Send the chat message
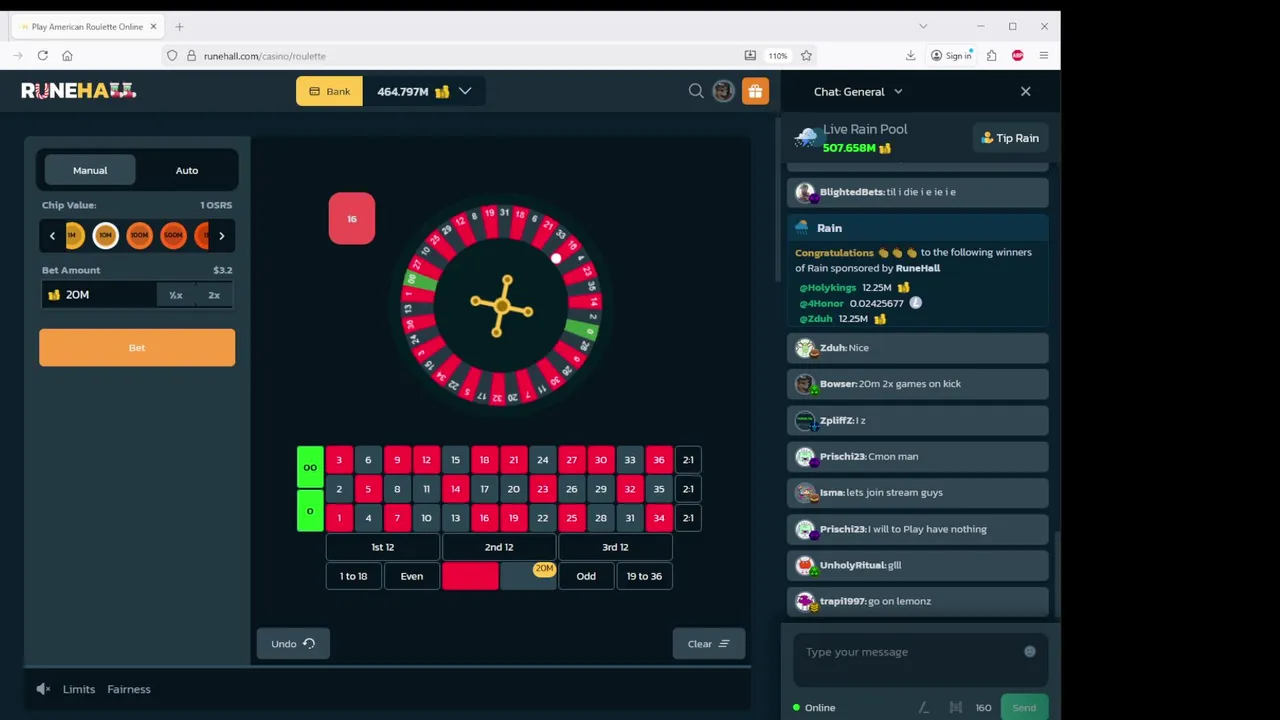The width and height of the screenshot is (1280, 720). click(x=1024, y=707)
